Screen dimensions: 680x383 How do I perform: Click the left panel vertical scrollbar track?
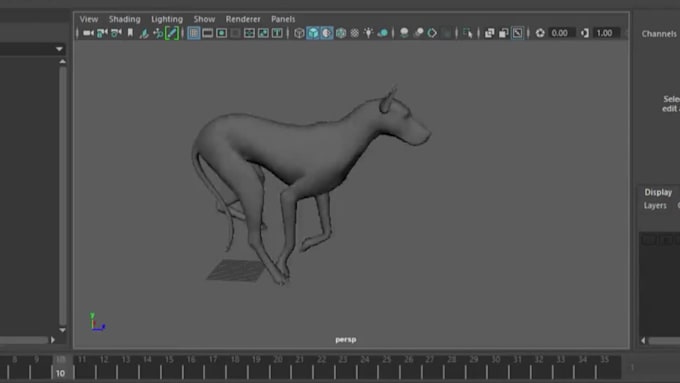tap(62, 195)
